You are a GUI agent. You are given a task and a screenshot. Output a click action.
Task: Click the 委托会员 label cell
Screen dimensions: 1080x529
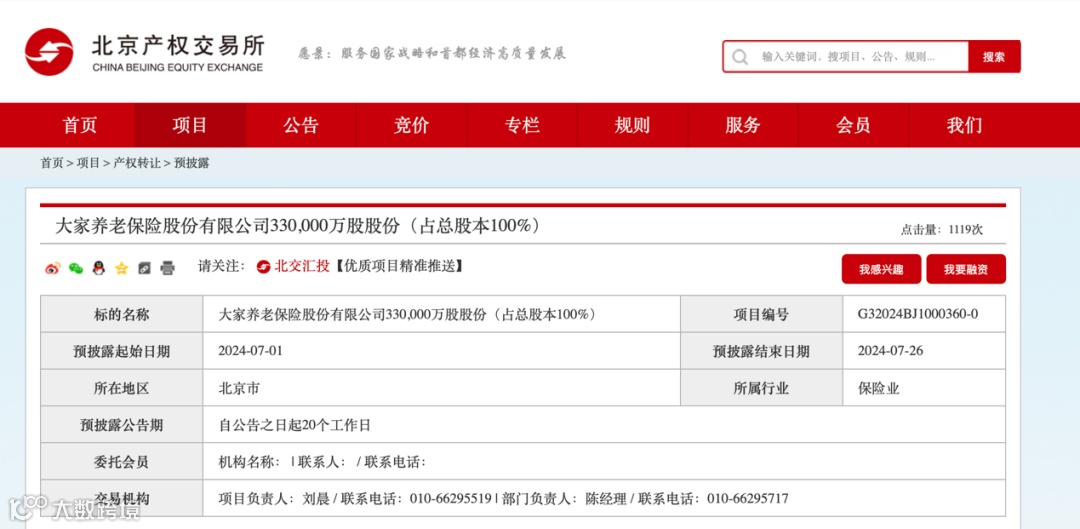coord(122,461)
